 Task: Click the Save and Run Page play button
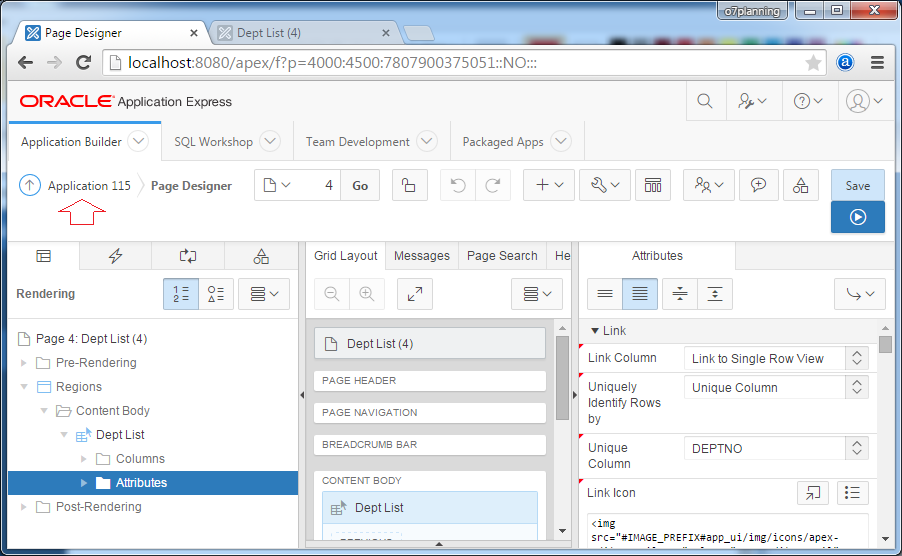pyautogui.click(x=858, y=217)
